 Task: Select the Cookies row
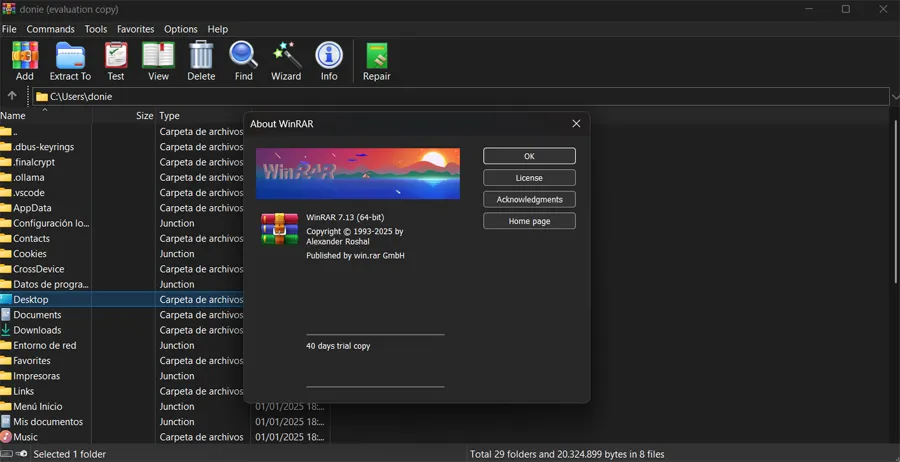point(123,254)
